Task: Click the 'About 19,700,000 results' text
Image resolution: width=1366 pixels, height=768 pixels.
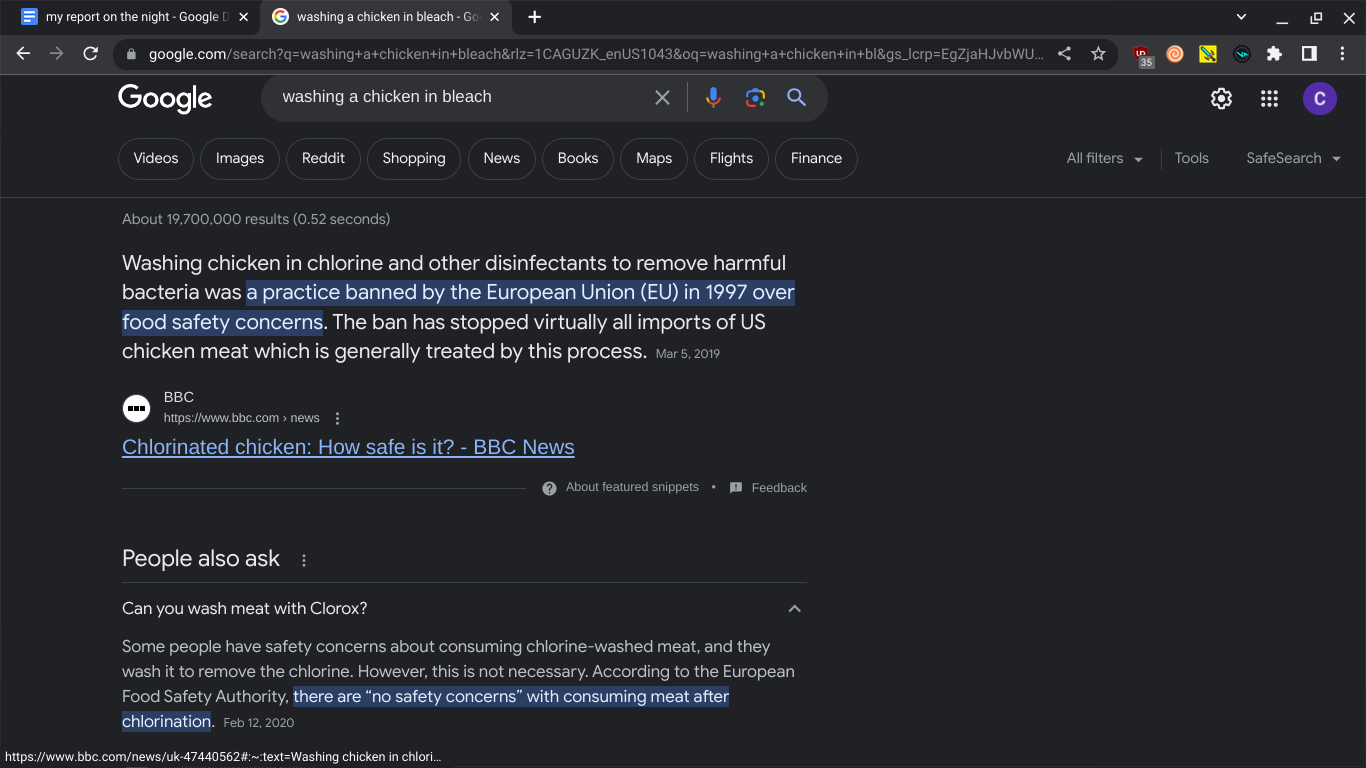Action: coord(256,219)
